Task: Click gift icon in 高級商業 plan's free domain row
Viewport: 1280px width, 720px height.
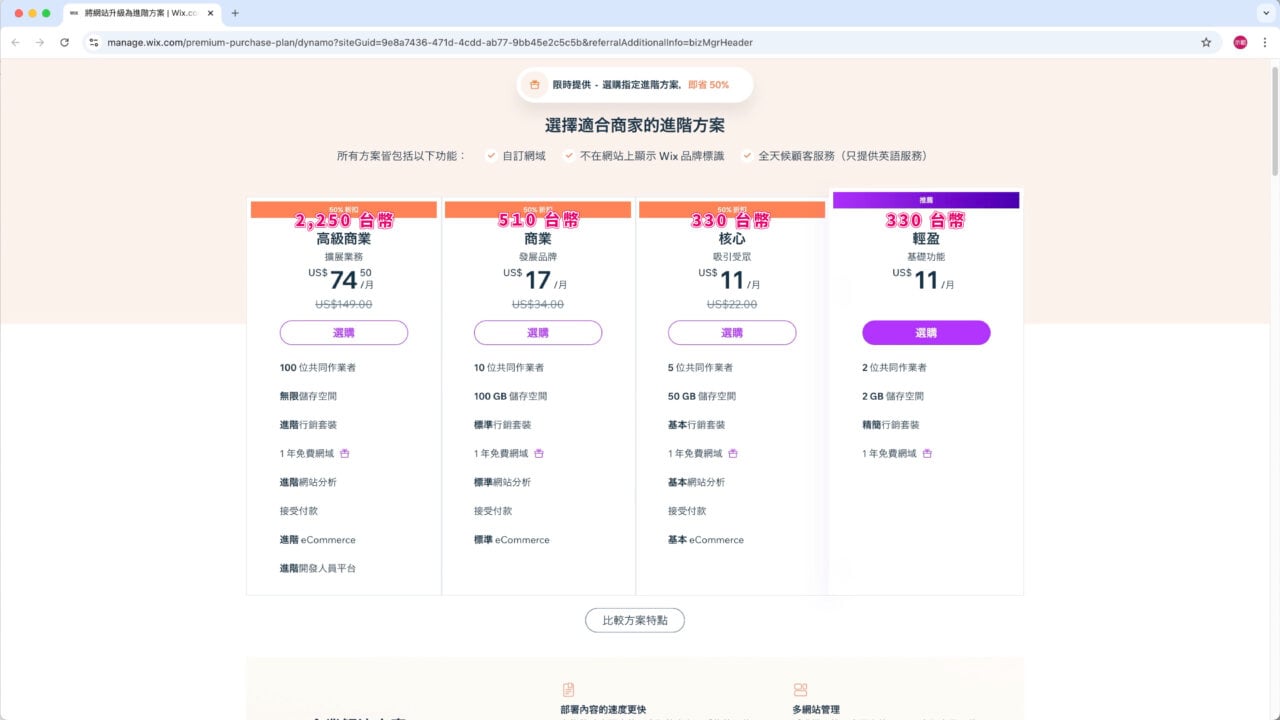Action: (x=345, y=453)
